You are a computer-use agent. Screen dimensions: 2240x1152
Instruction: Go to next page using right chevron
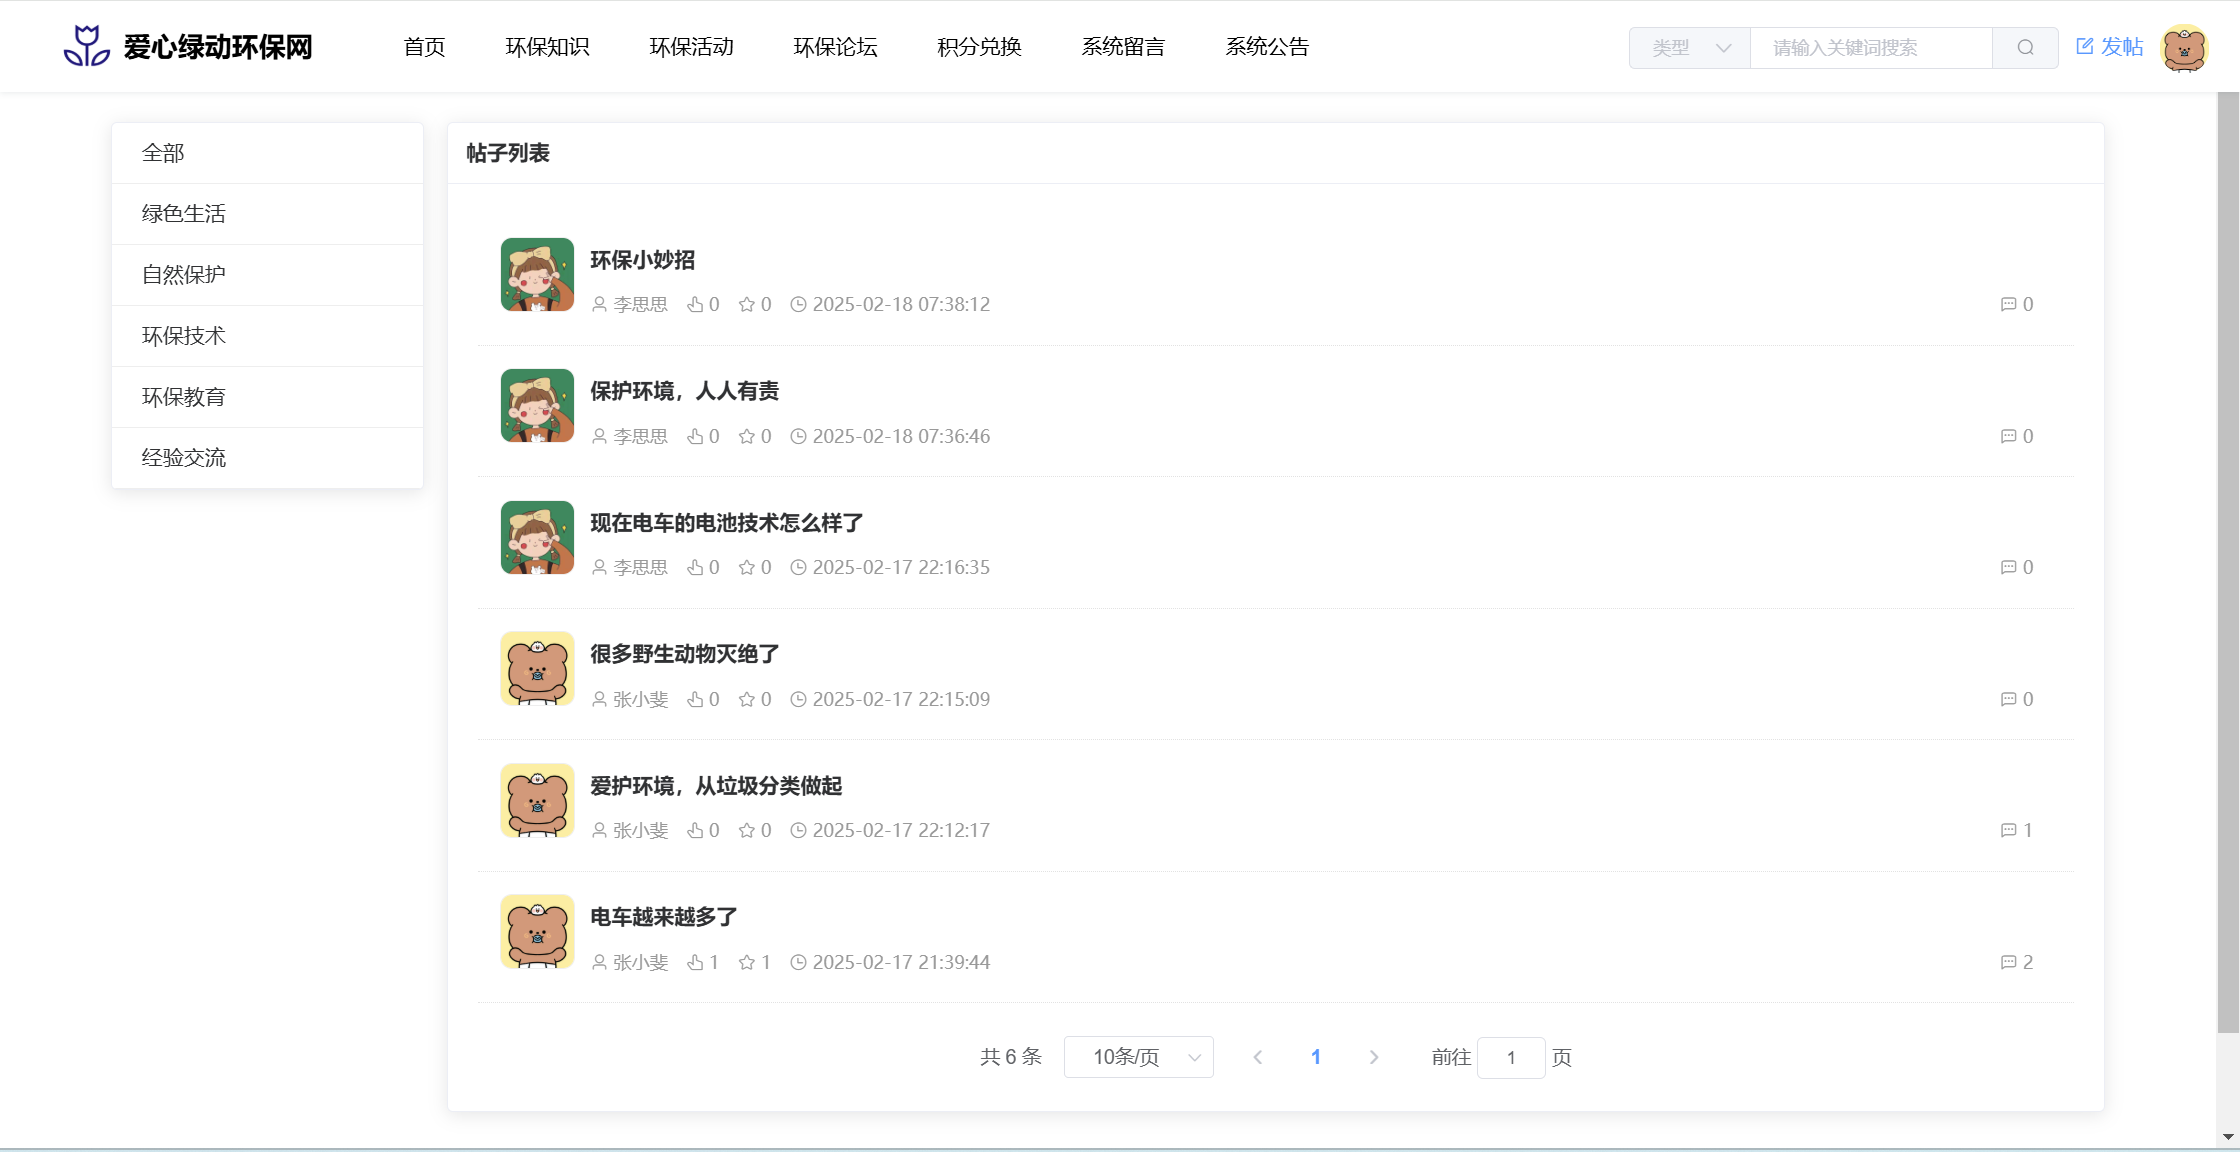[1374, 1057]
